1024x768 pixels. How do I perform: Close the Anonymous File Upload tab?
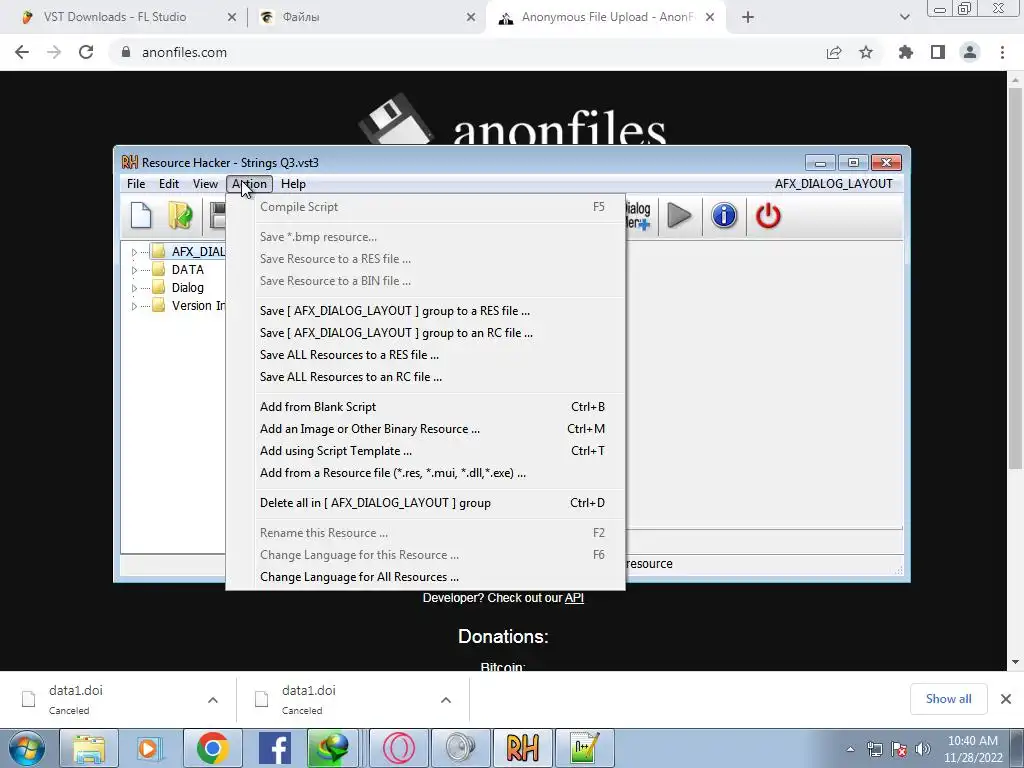tap(711, 18)
